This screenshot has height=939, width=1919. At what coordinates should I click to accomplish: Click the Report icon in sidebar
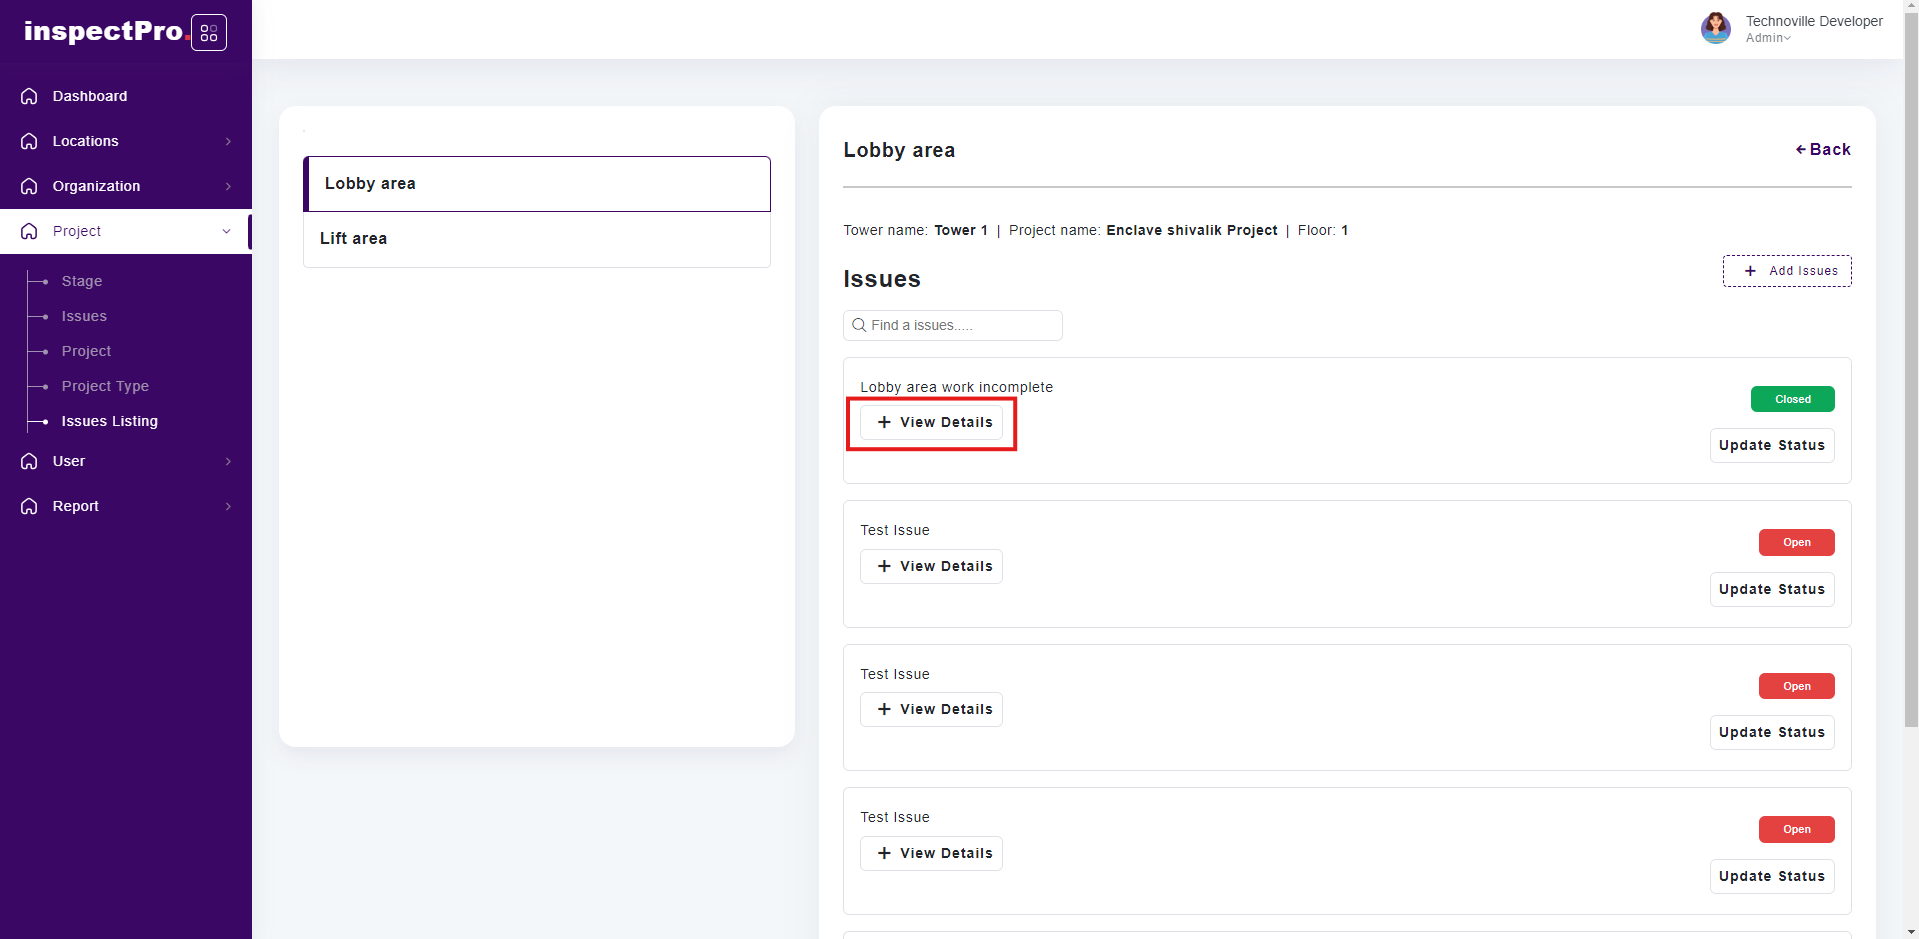(29, 506)
